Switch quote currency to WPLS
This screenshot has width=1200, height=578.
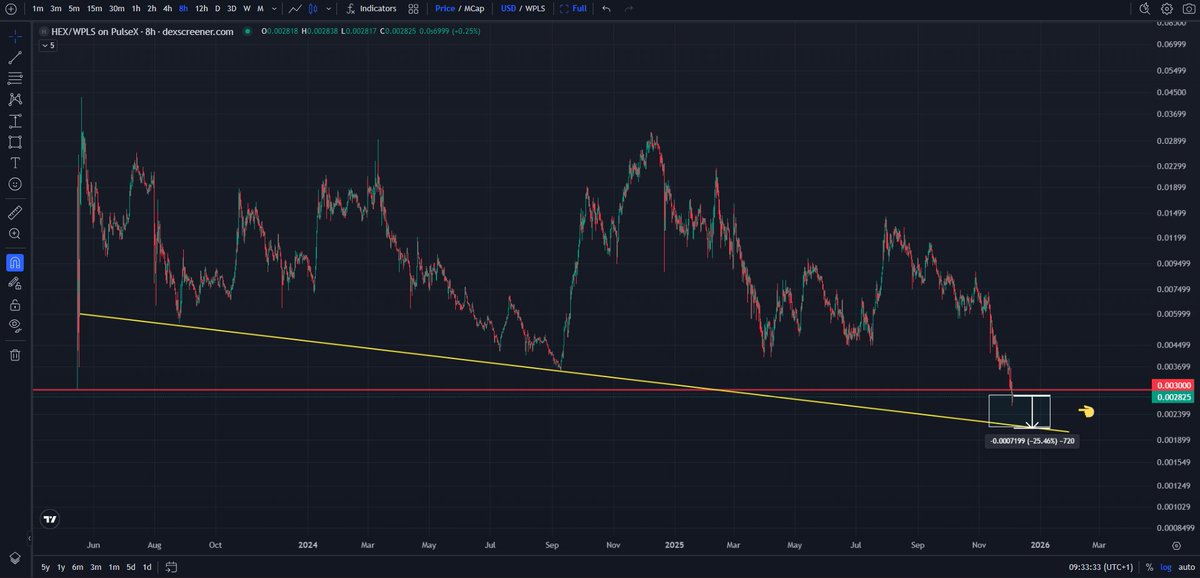pyautogui.click(x=536, y=8)
